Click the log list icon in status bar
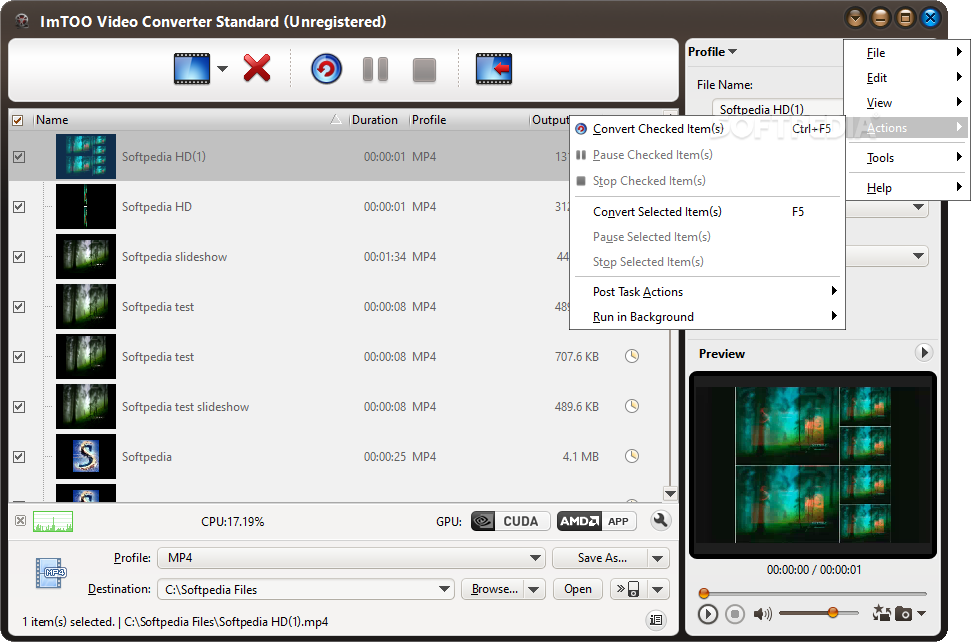Screen dimensions: 971x642 click(656, 620)
